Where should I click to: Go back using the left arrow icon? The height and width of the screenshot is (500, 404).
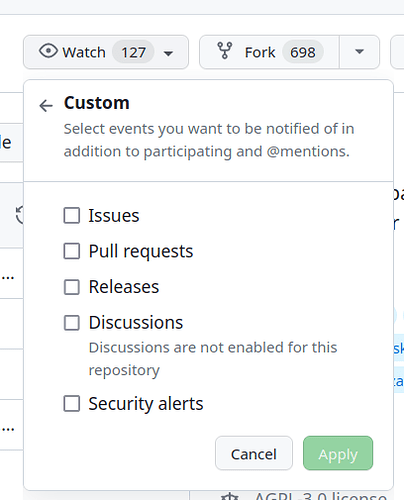[x=46, y=106]
